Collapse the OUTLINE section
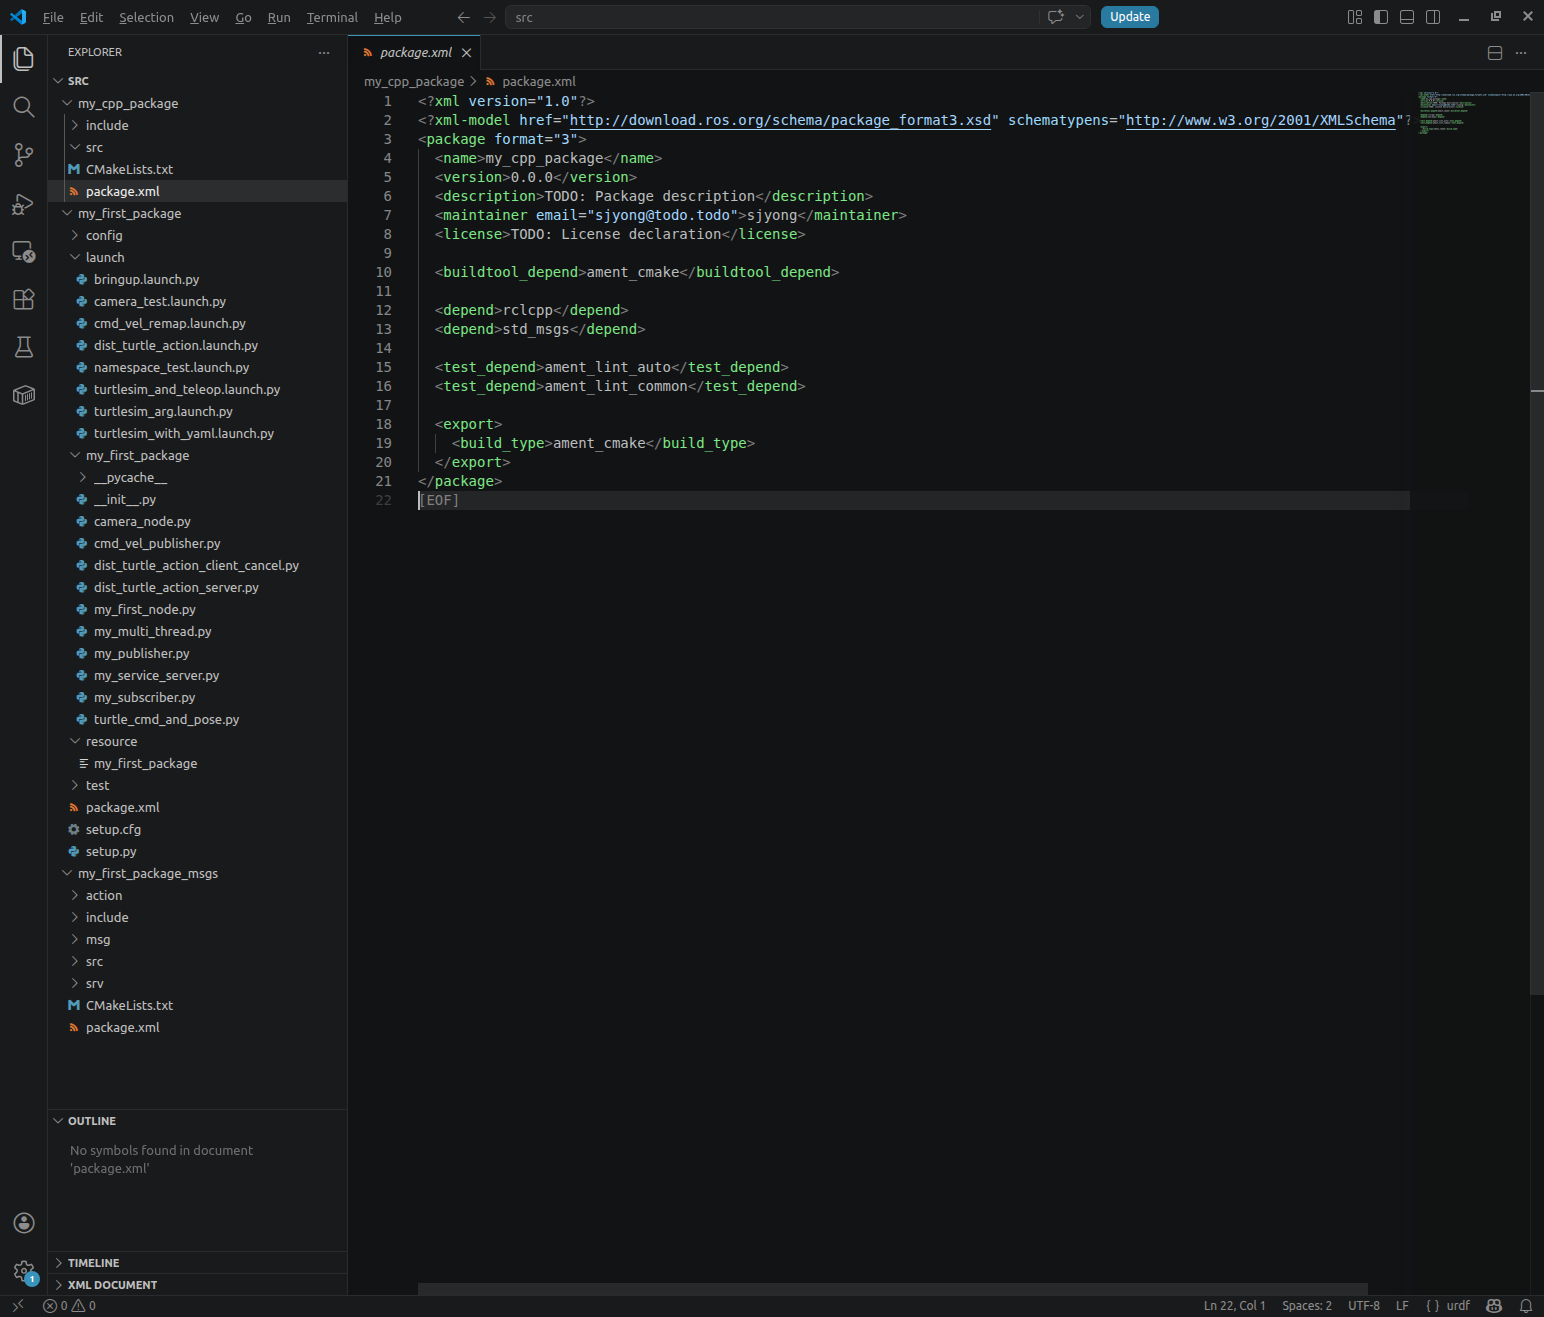Screen dimensions: 1544x1317 (197, 1121)
